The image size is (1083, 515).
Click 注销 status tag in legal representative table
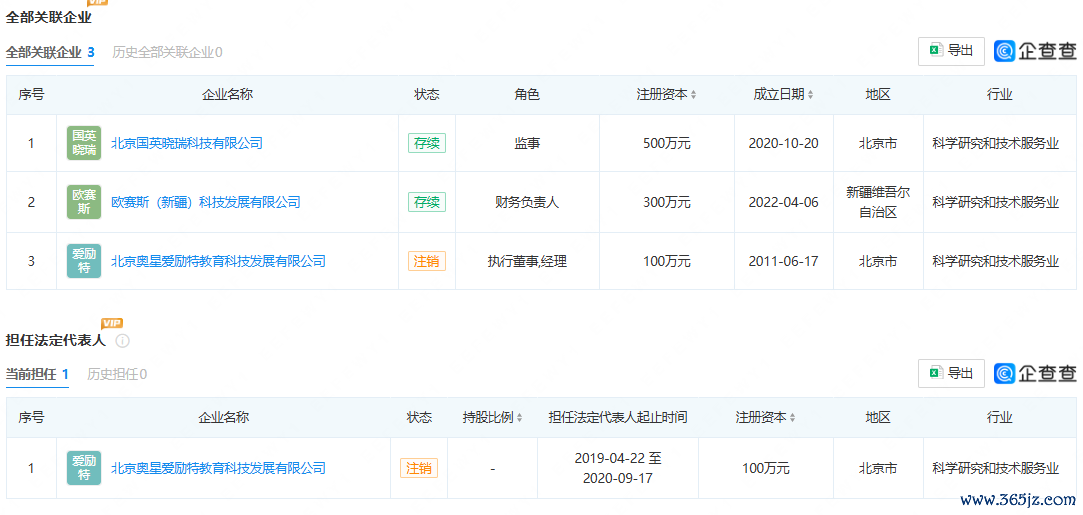click(x=419, y=468)
